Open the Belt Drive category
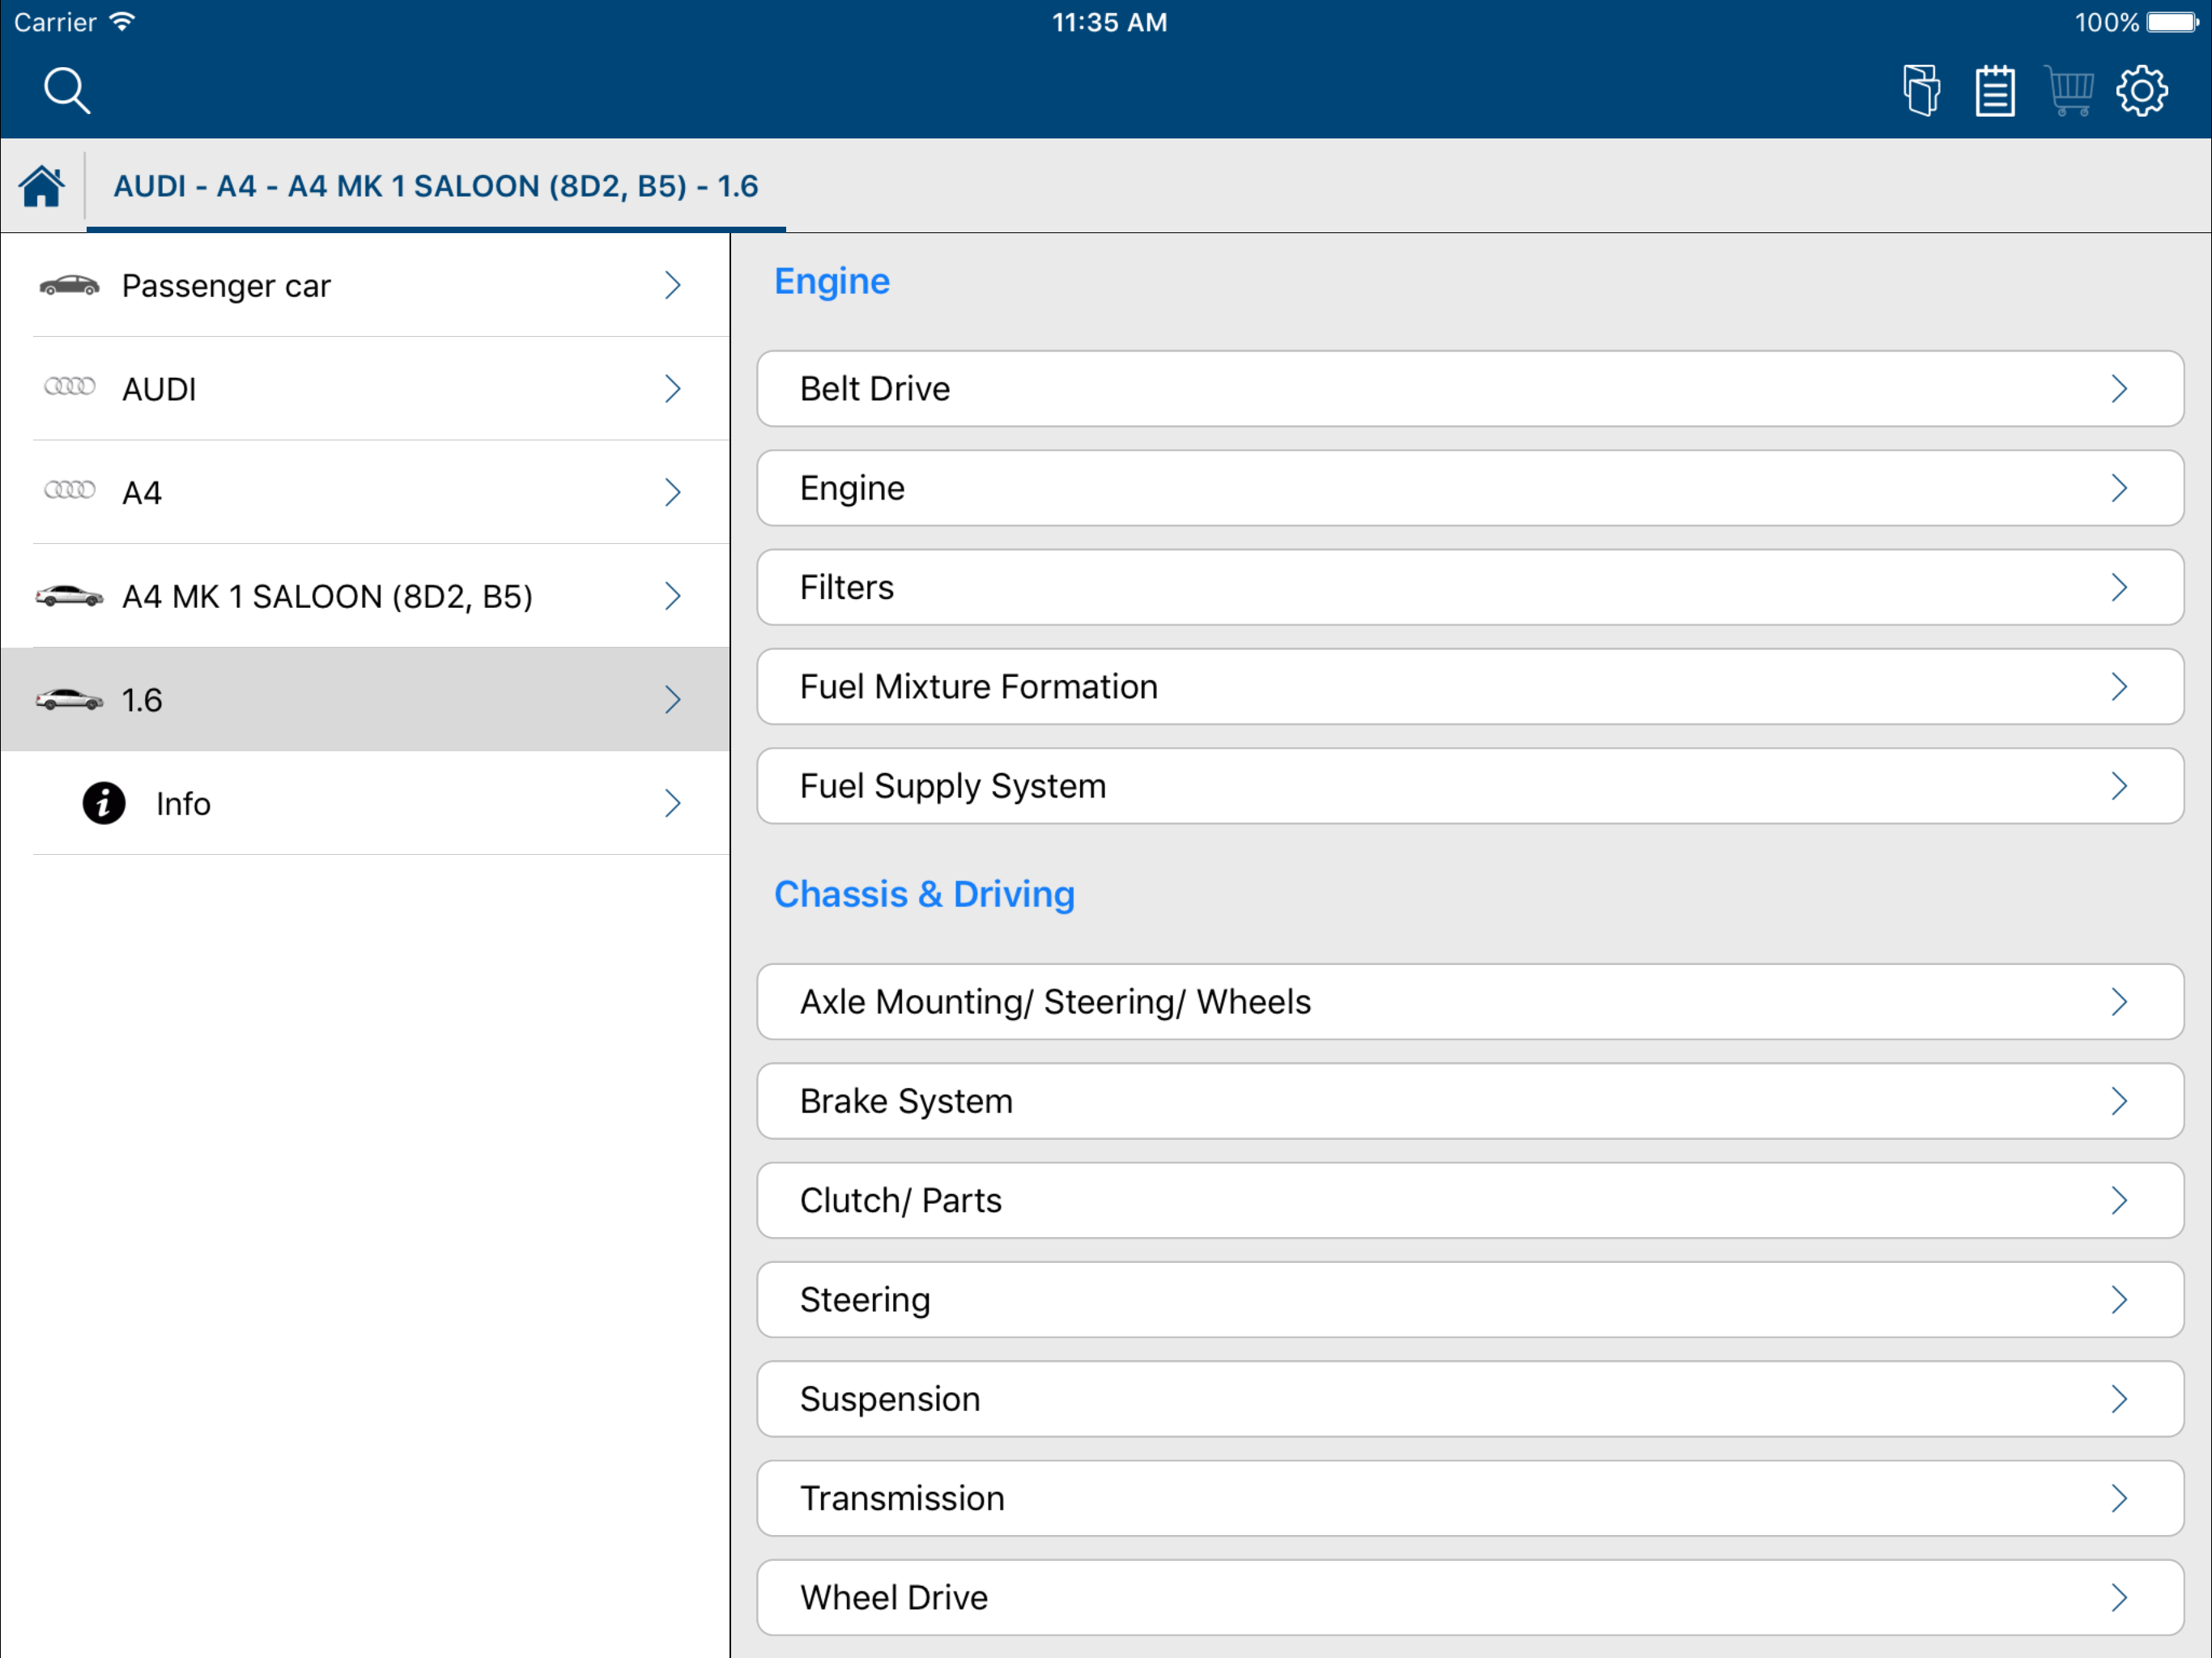The height and width of the screenshot is (1658, 2212). coord(1470,389)
